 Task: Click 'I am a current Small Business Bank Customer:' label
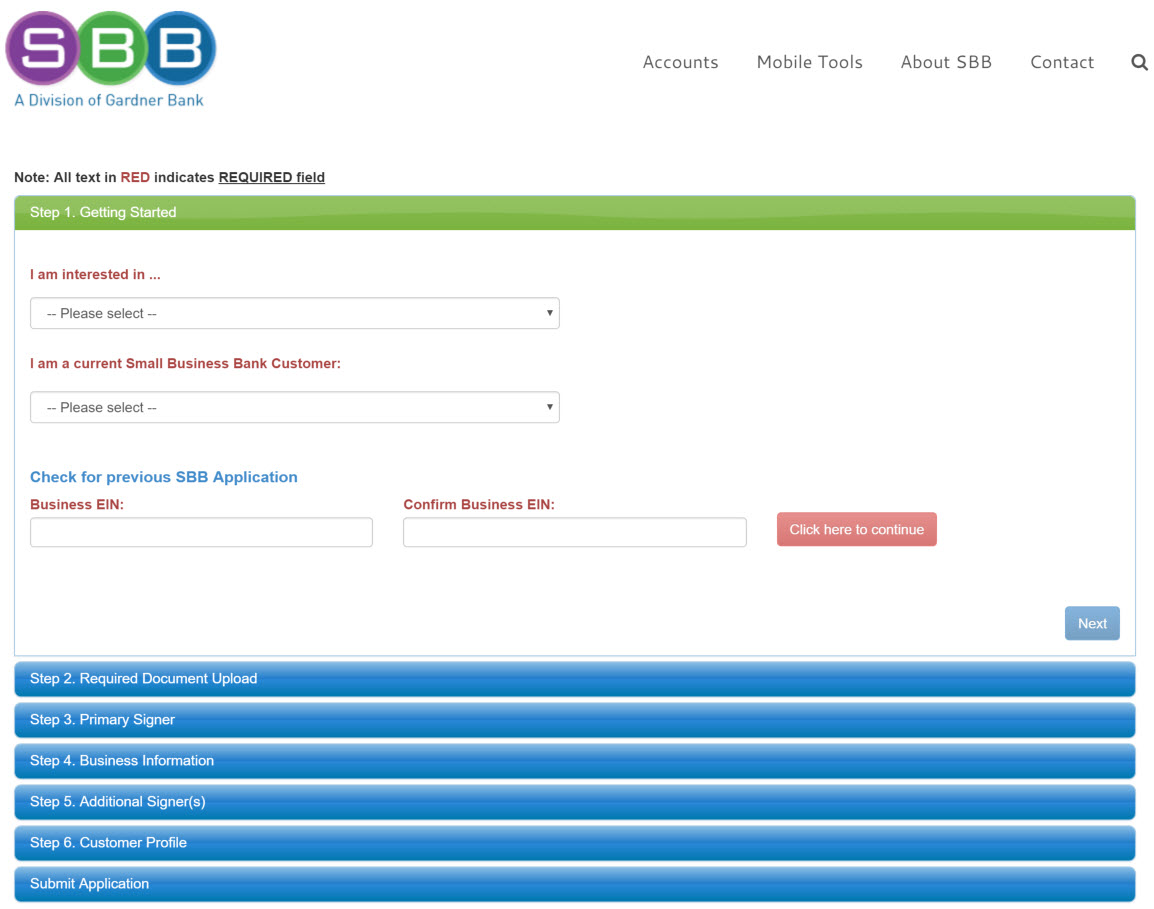tap(185, 364)
